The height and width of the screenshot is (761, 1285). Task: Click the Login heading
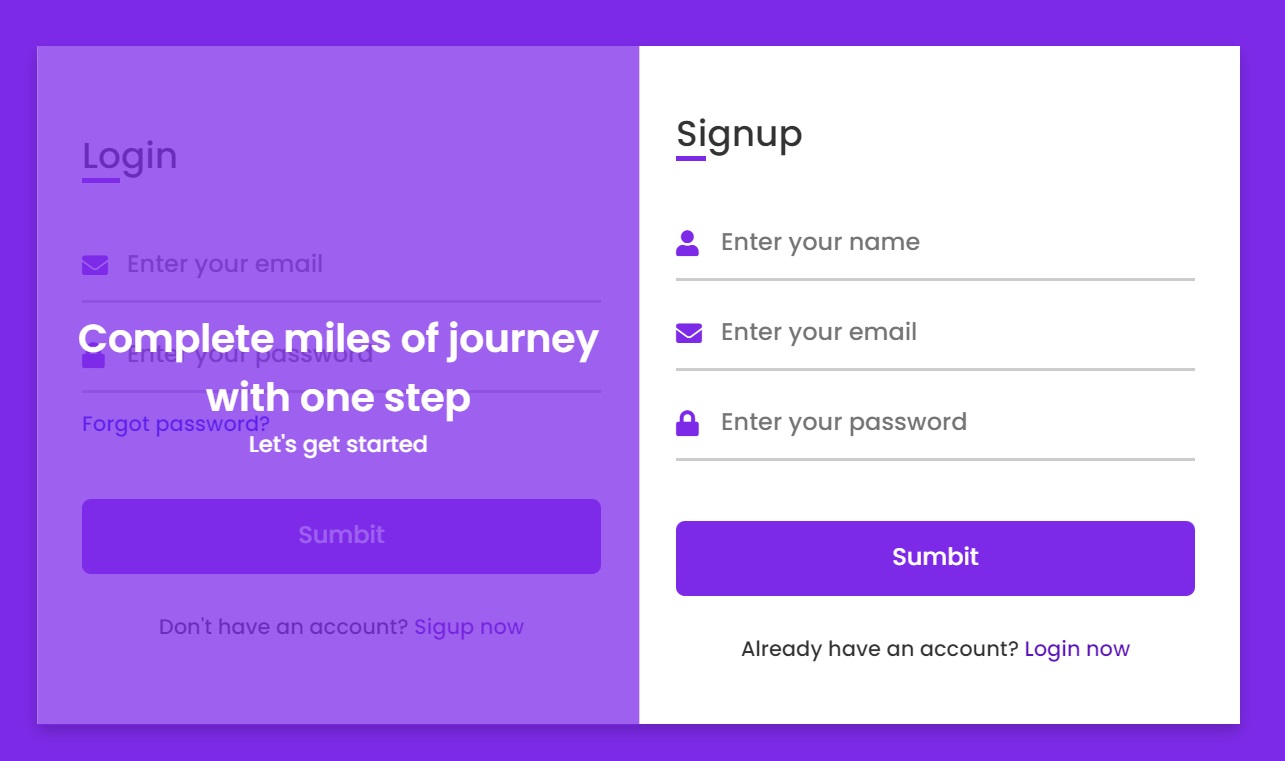(x=130, y=156)
